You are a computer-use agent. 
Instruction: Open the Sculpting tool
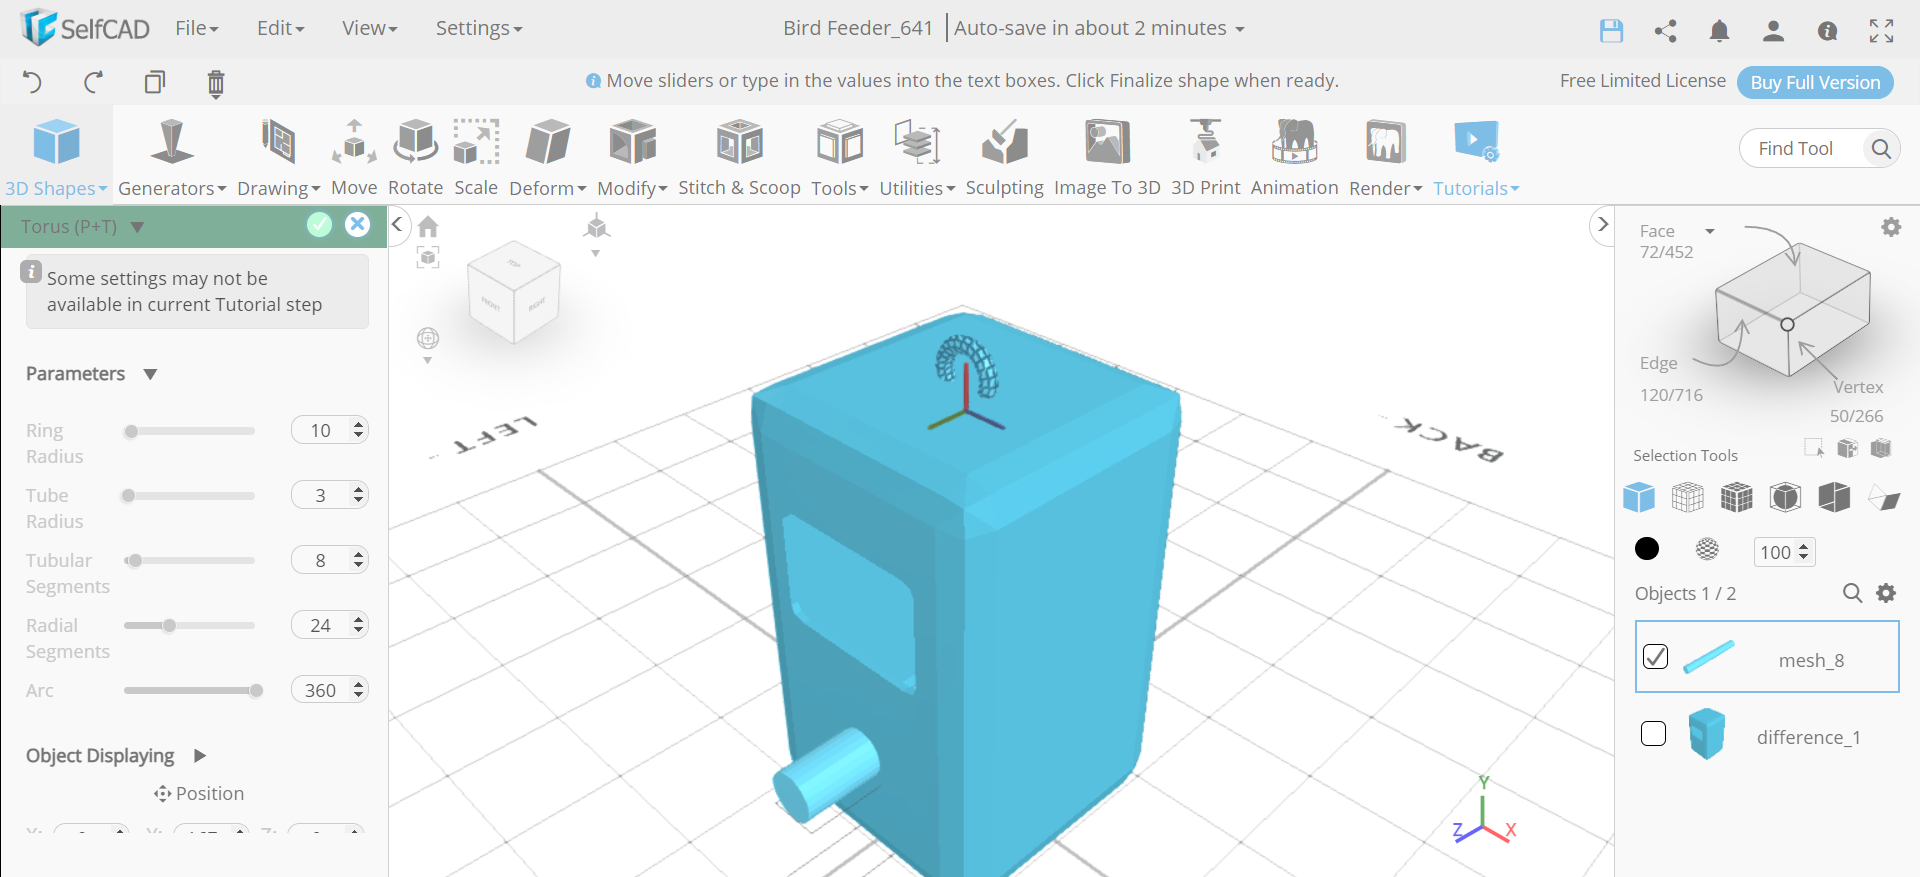[x=1004, y=158]
